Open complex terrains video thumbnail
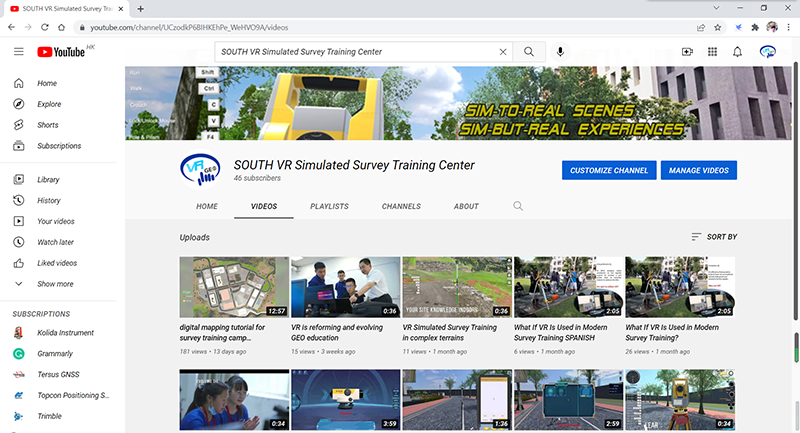 pos(457,287)
